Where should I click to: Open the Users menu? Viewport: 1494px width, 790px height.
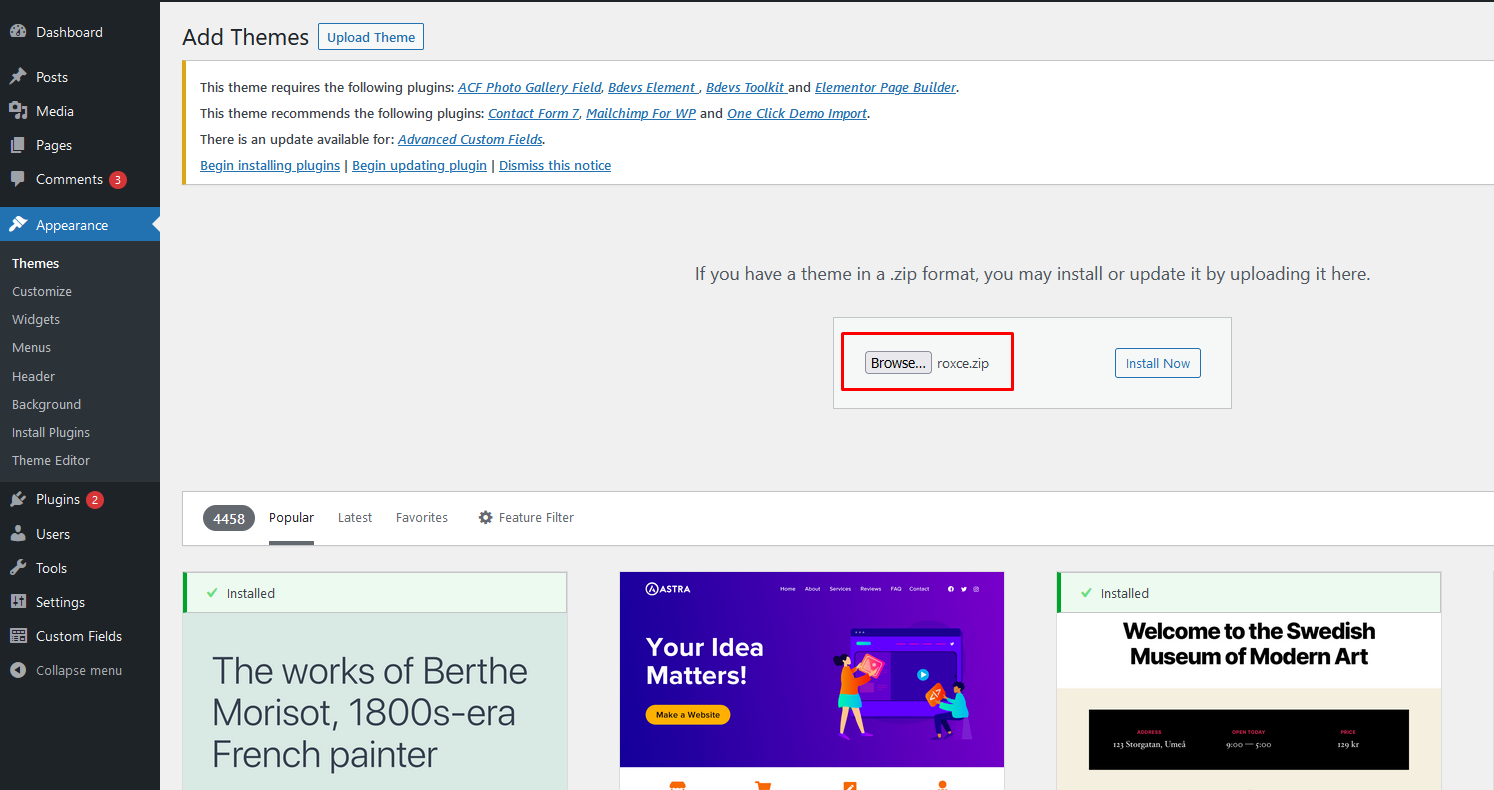click(x=80, y=534)
